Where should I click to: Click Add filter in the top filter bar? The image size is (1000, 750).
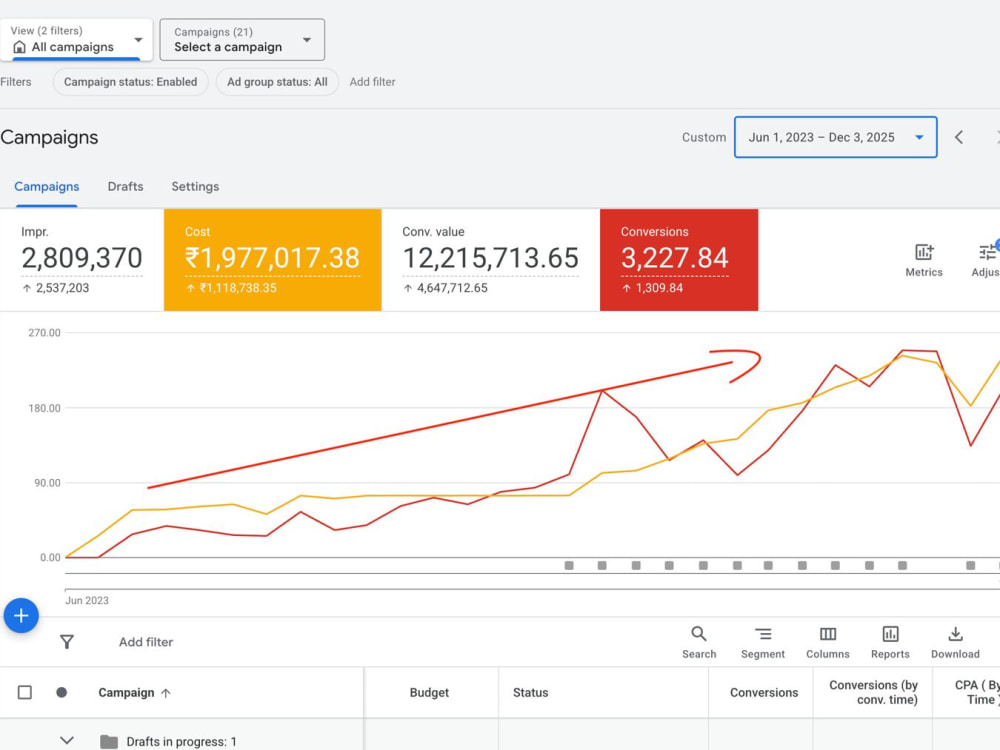(x=372, y=82)
